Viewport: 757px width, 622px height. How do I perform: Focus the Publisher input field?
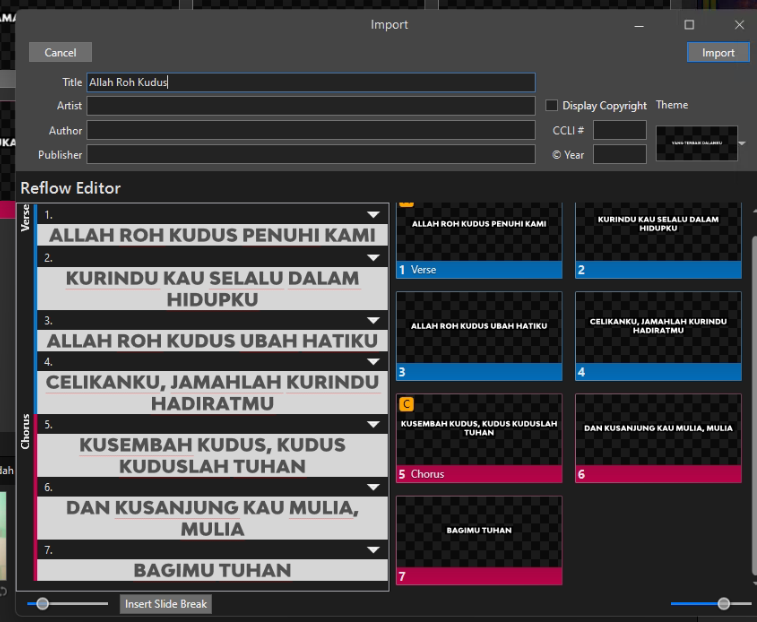[310, 155]
